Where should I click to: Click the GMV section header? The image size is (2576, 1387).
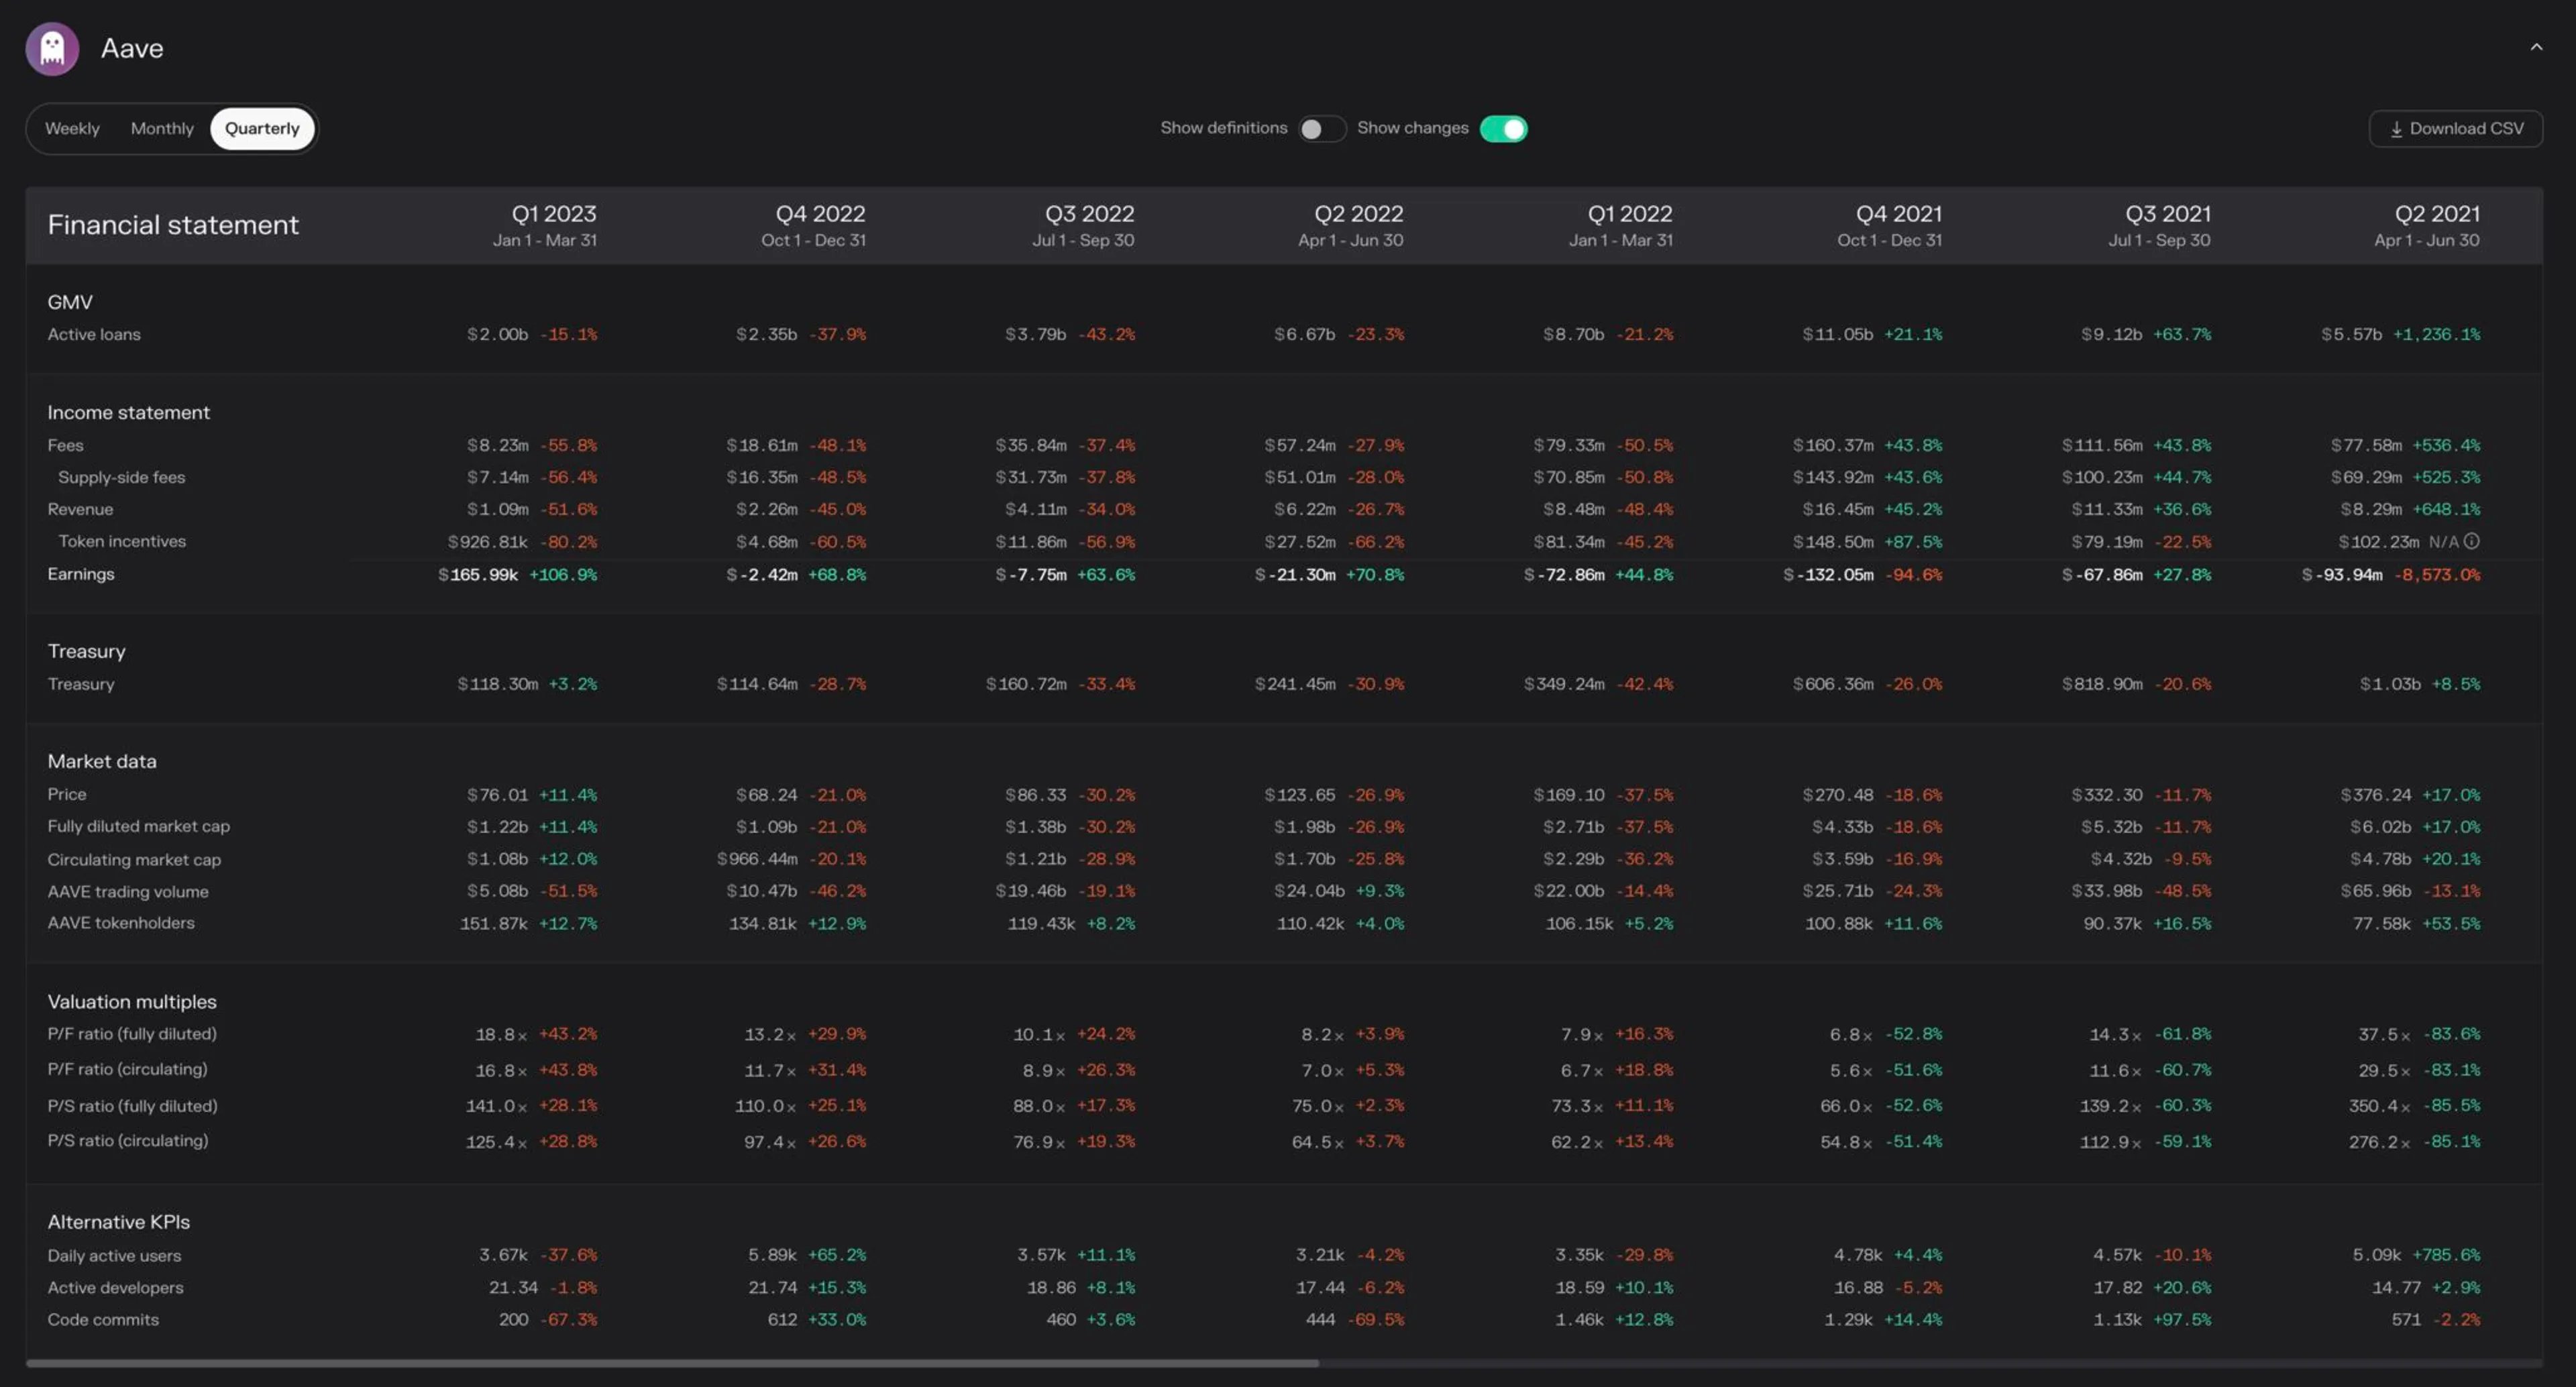click(x=70, y=302)
